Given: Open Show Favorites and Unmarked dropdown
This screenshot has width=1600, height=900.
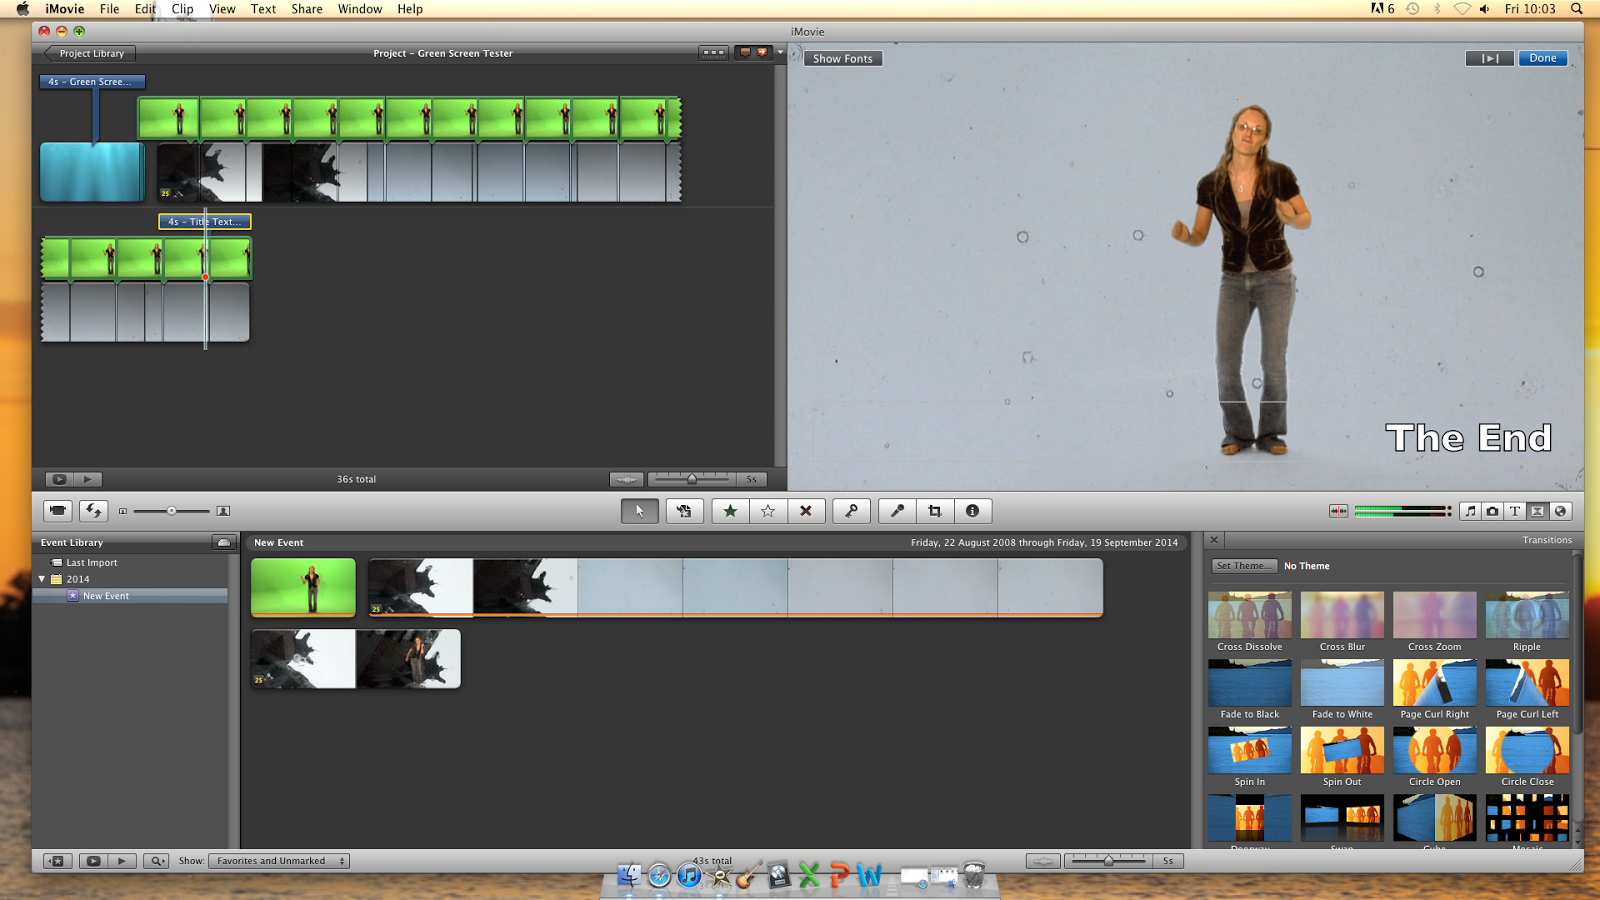Looking at the screenshot, I should [x=279, y=861].
